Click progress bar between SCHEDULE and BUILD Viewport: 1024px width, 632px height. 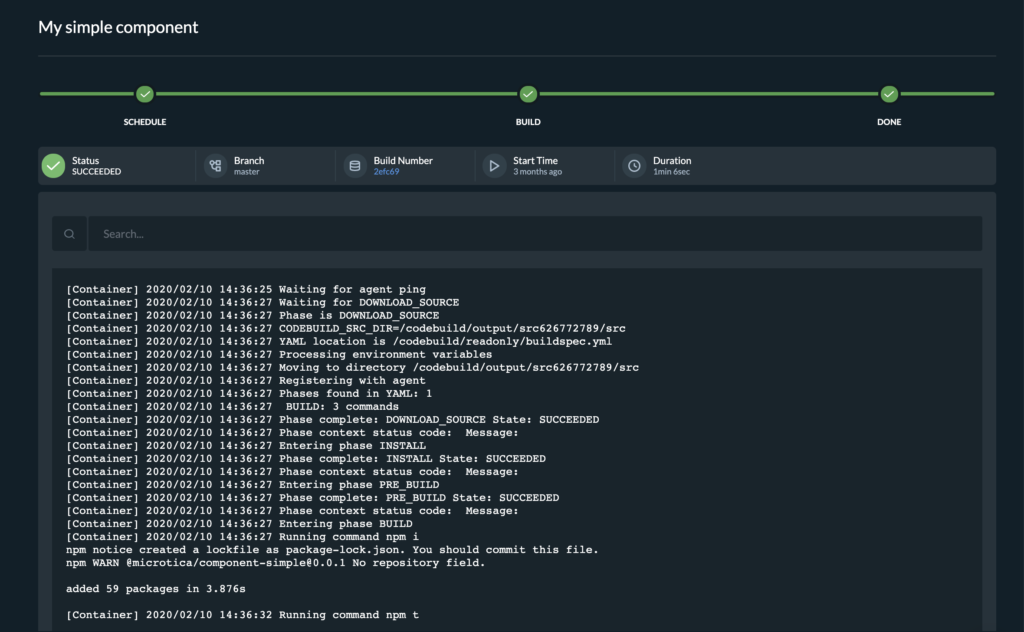[x=336, y=94]
